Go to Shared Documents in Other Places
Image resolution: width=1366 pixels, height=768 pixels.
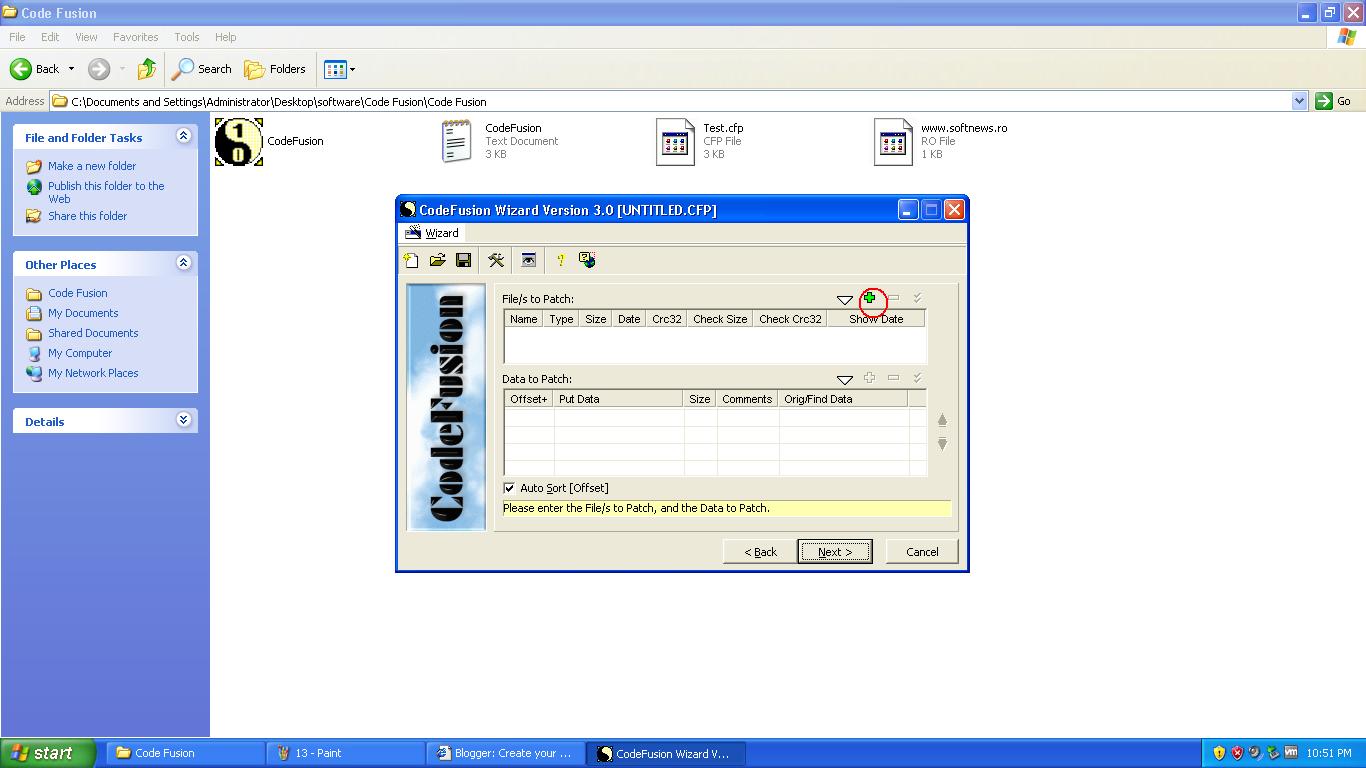[x=93, y=333]
